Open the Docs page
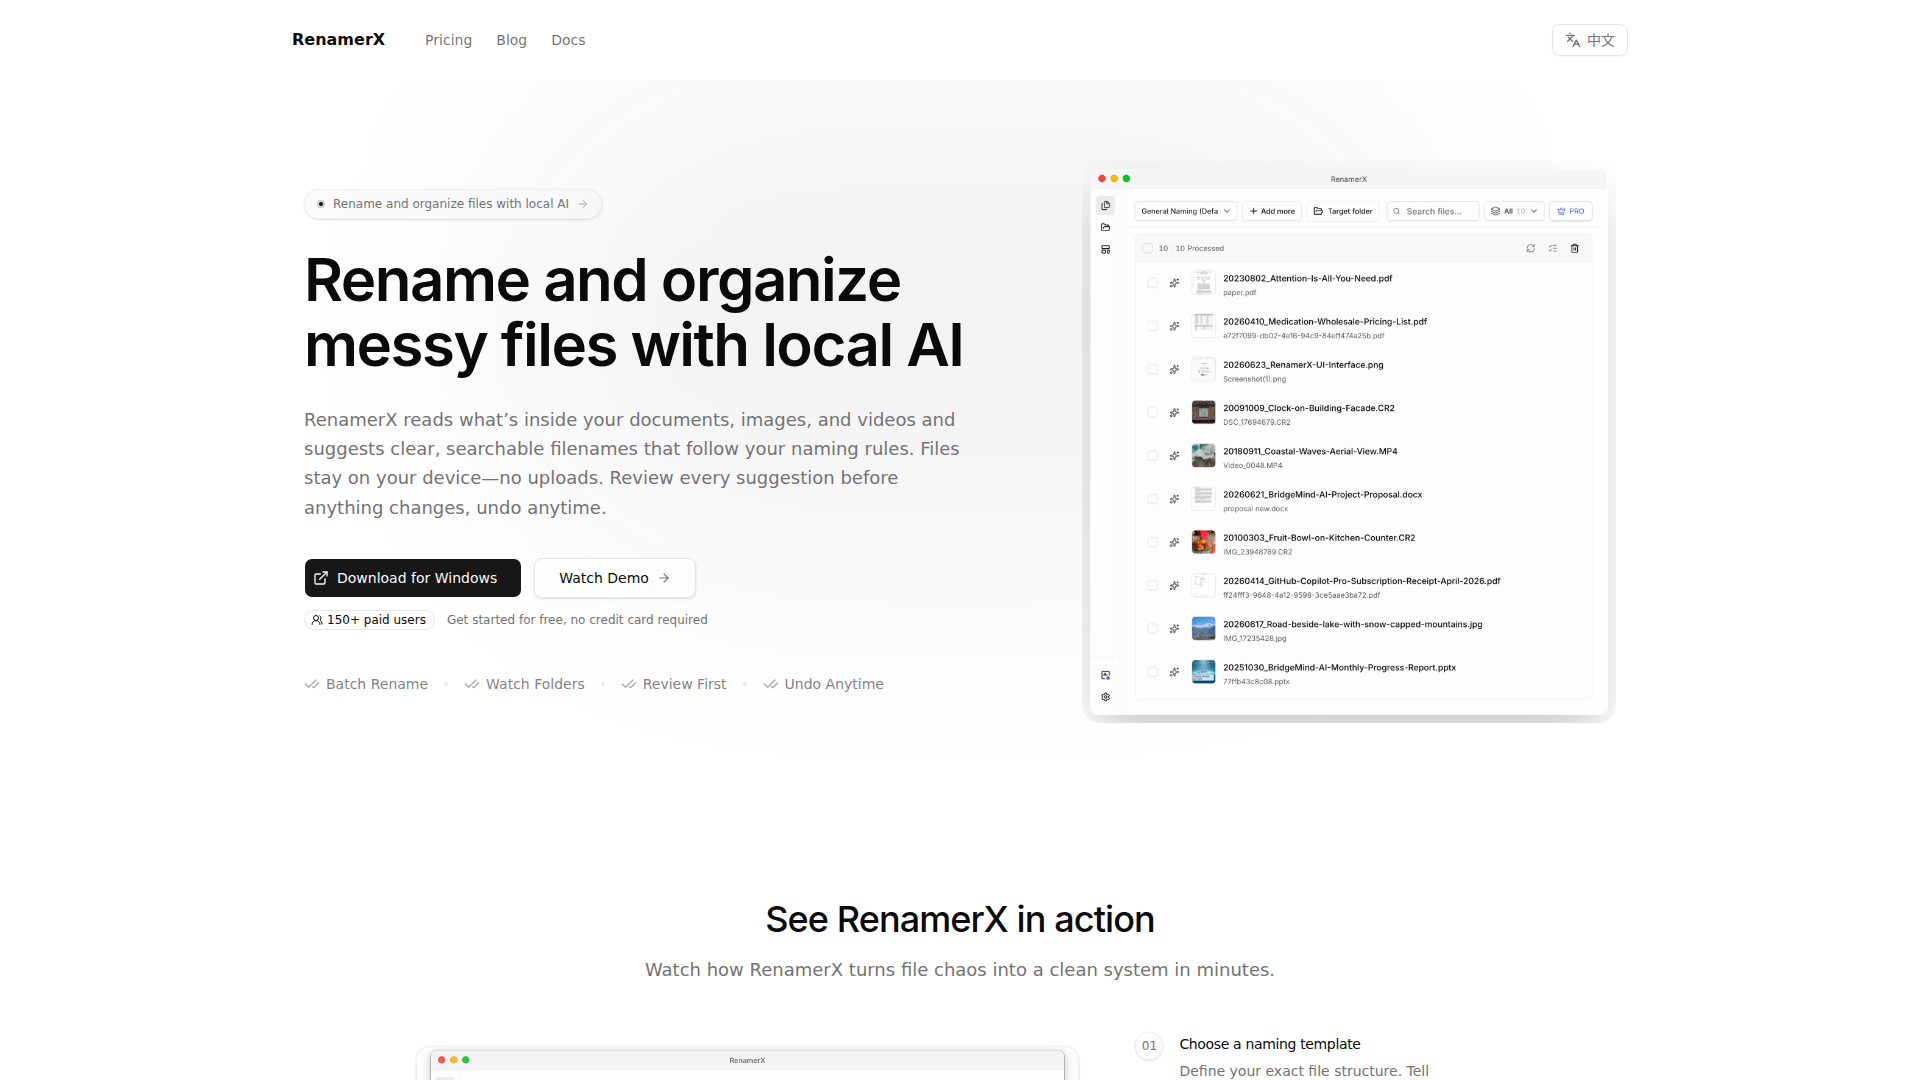This screenshot has height=1080, width=1920. coord(568,40)
